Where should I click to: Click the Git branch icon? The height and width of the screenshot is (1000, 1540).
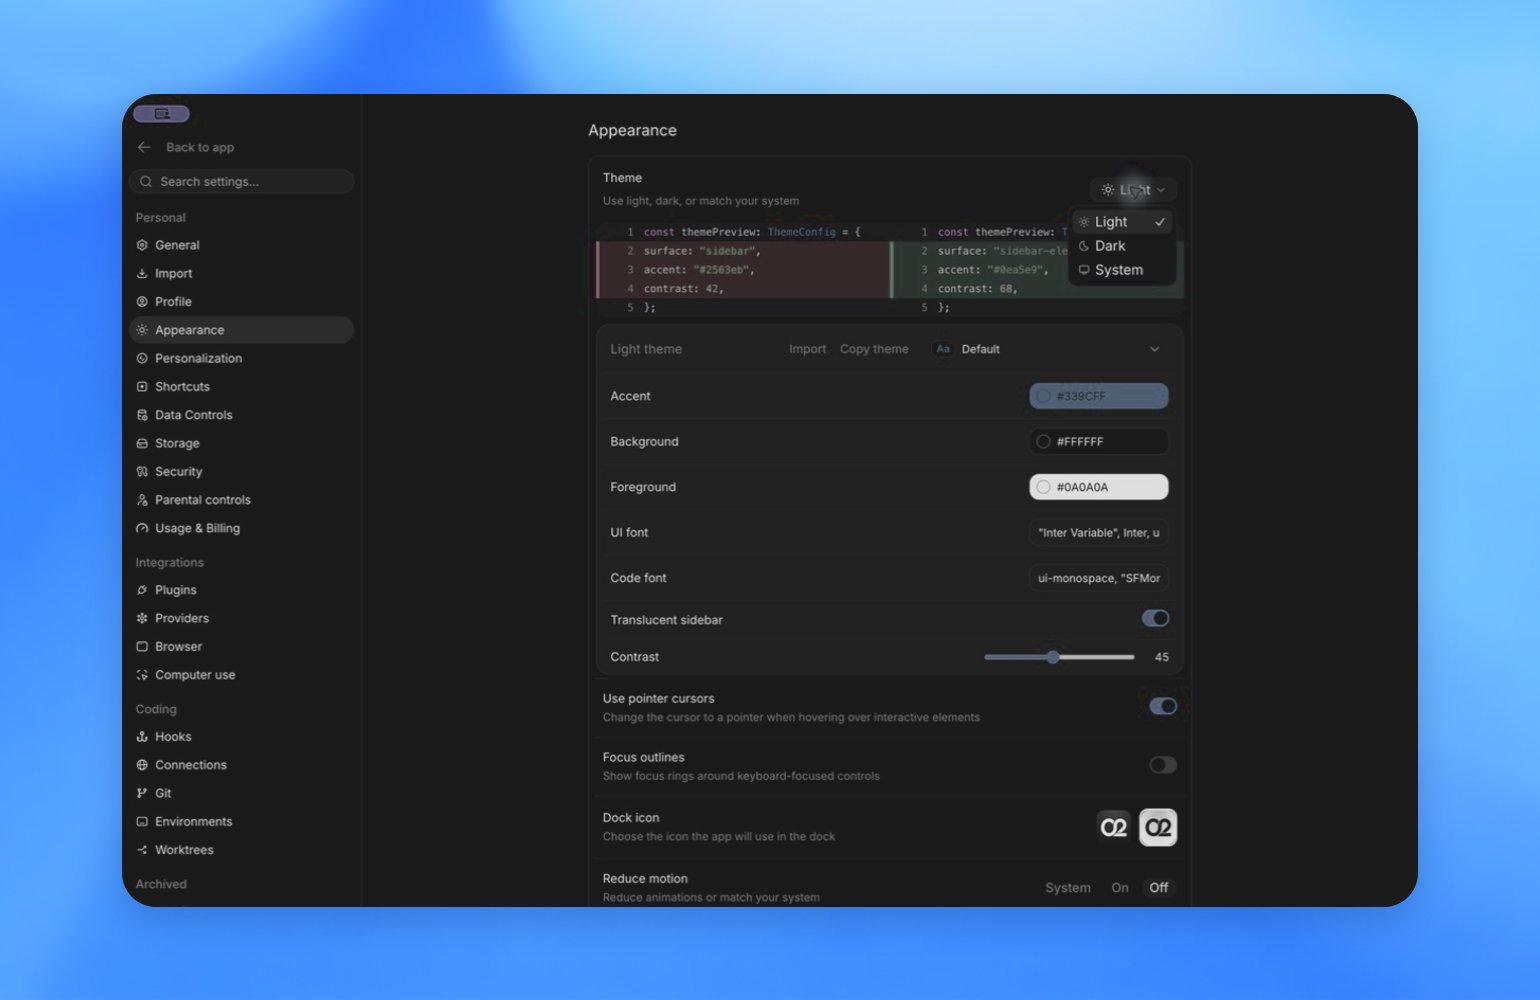click(x=142, y=793)
